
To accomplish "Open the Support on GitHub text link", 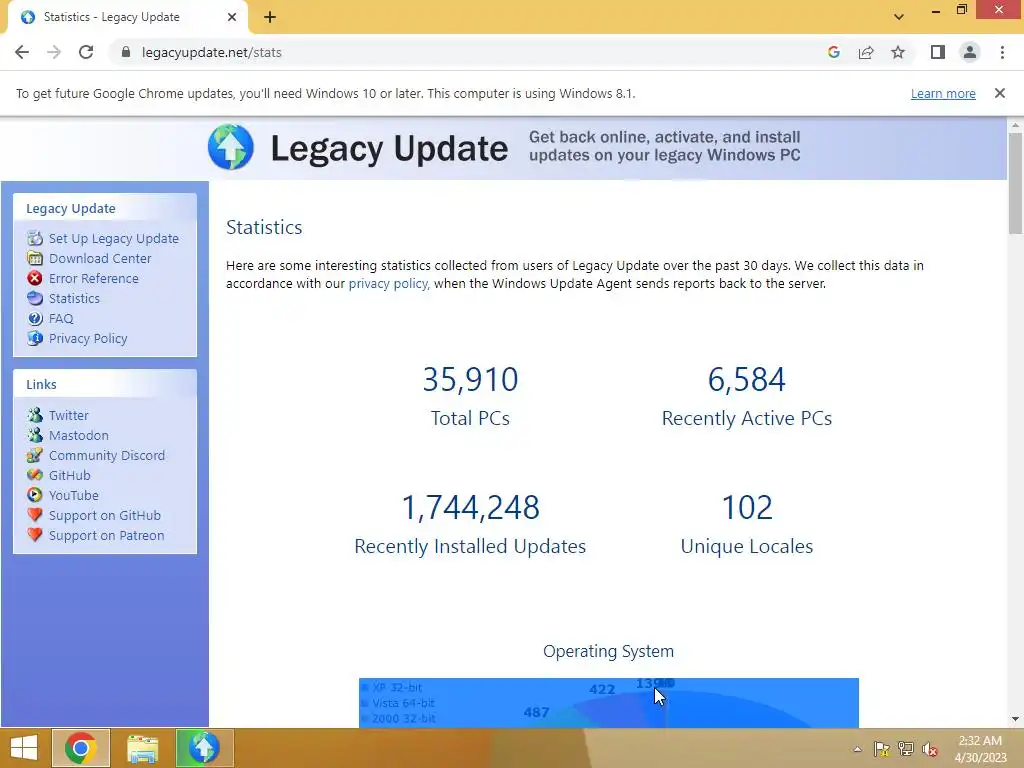I will point(104,515).
